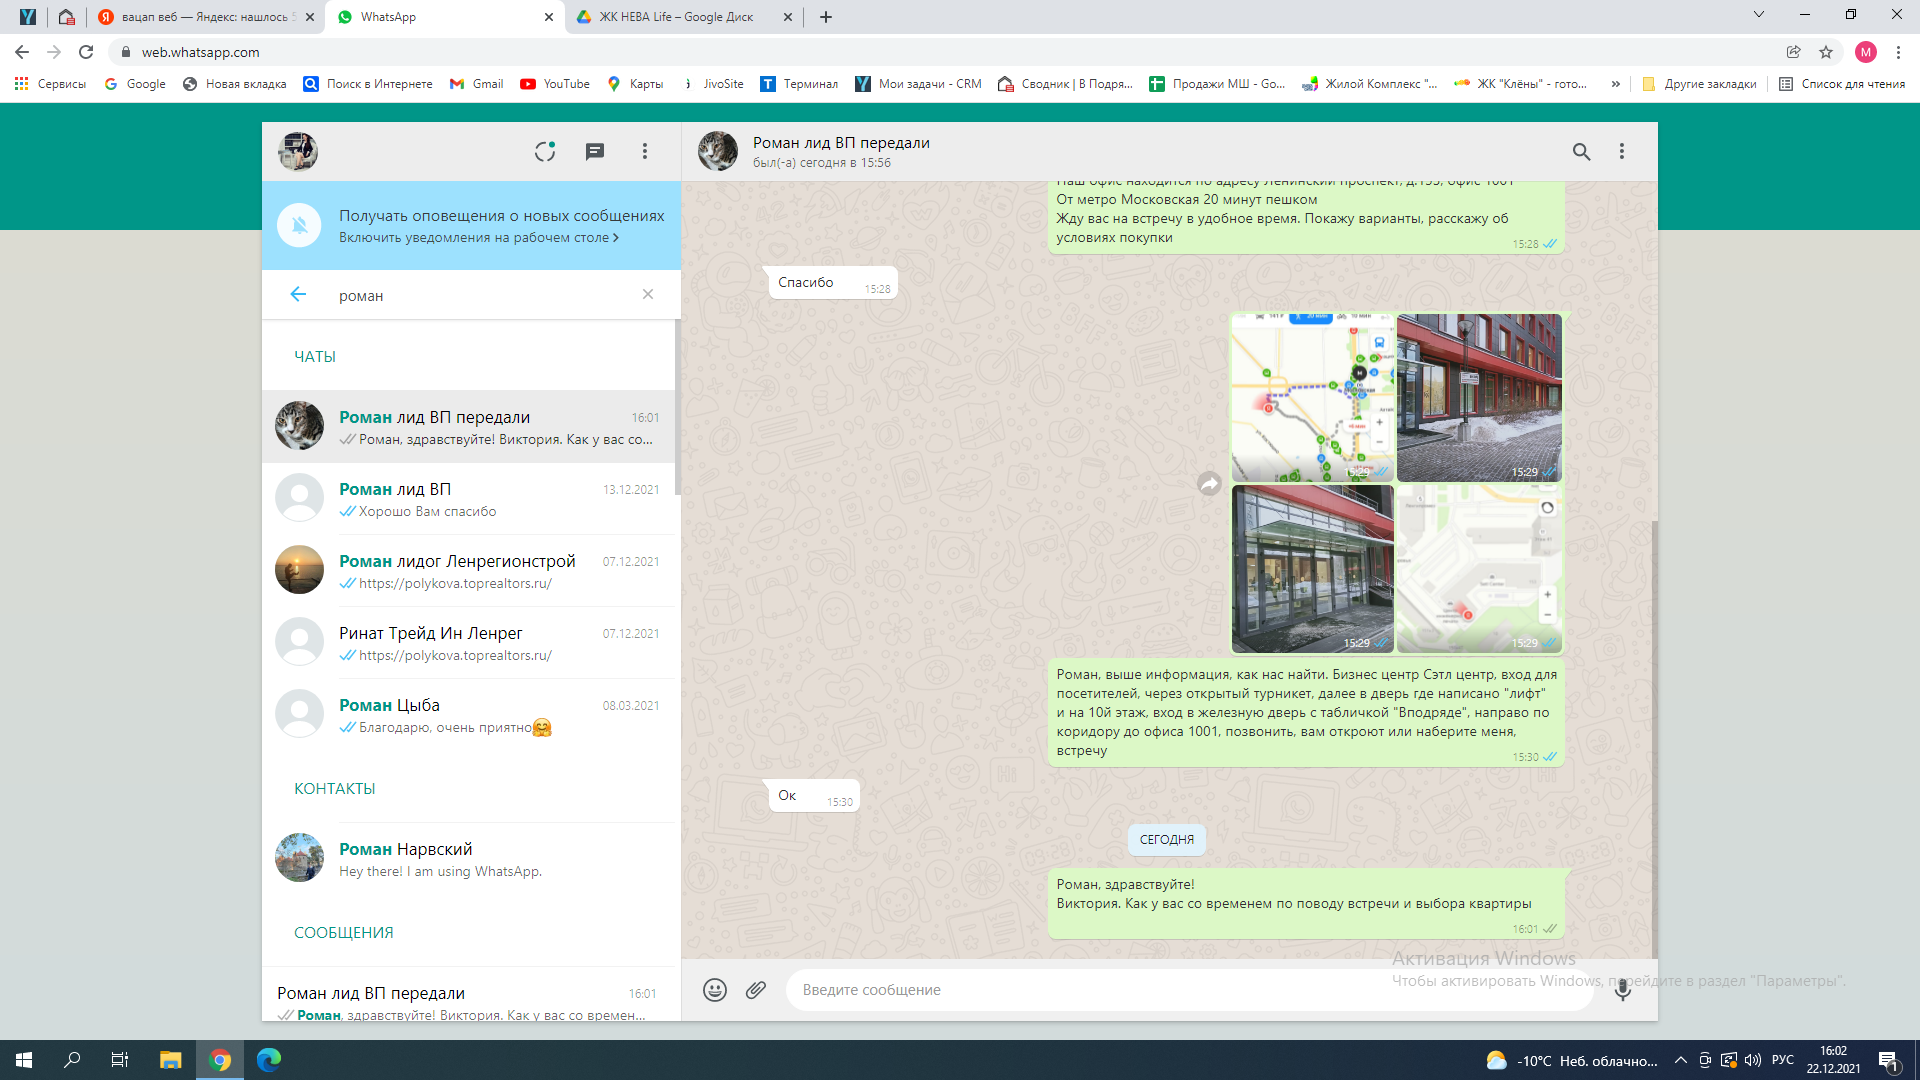The width and height of the screenshot is (1920, 1080).
Task: Go back from search results
Action: (298, 294)
